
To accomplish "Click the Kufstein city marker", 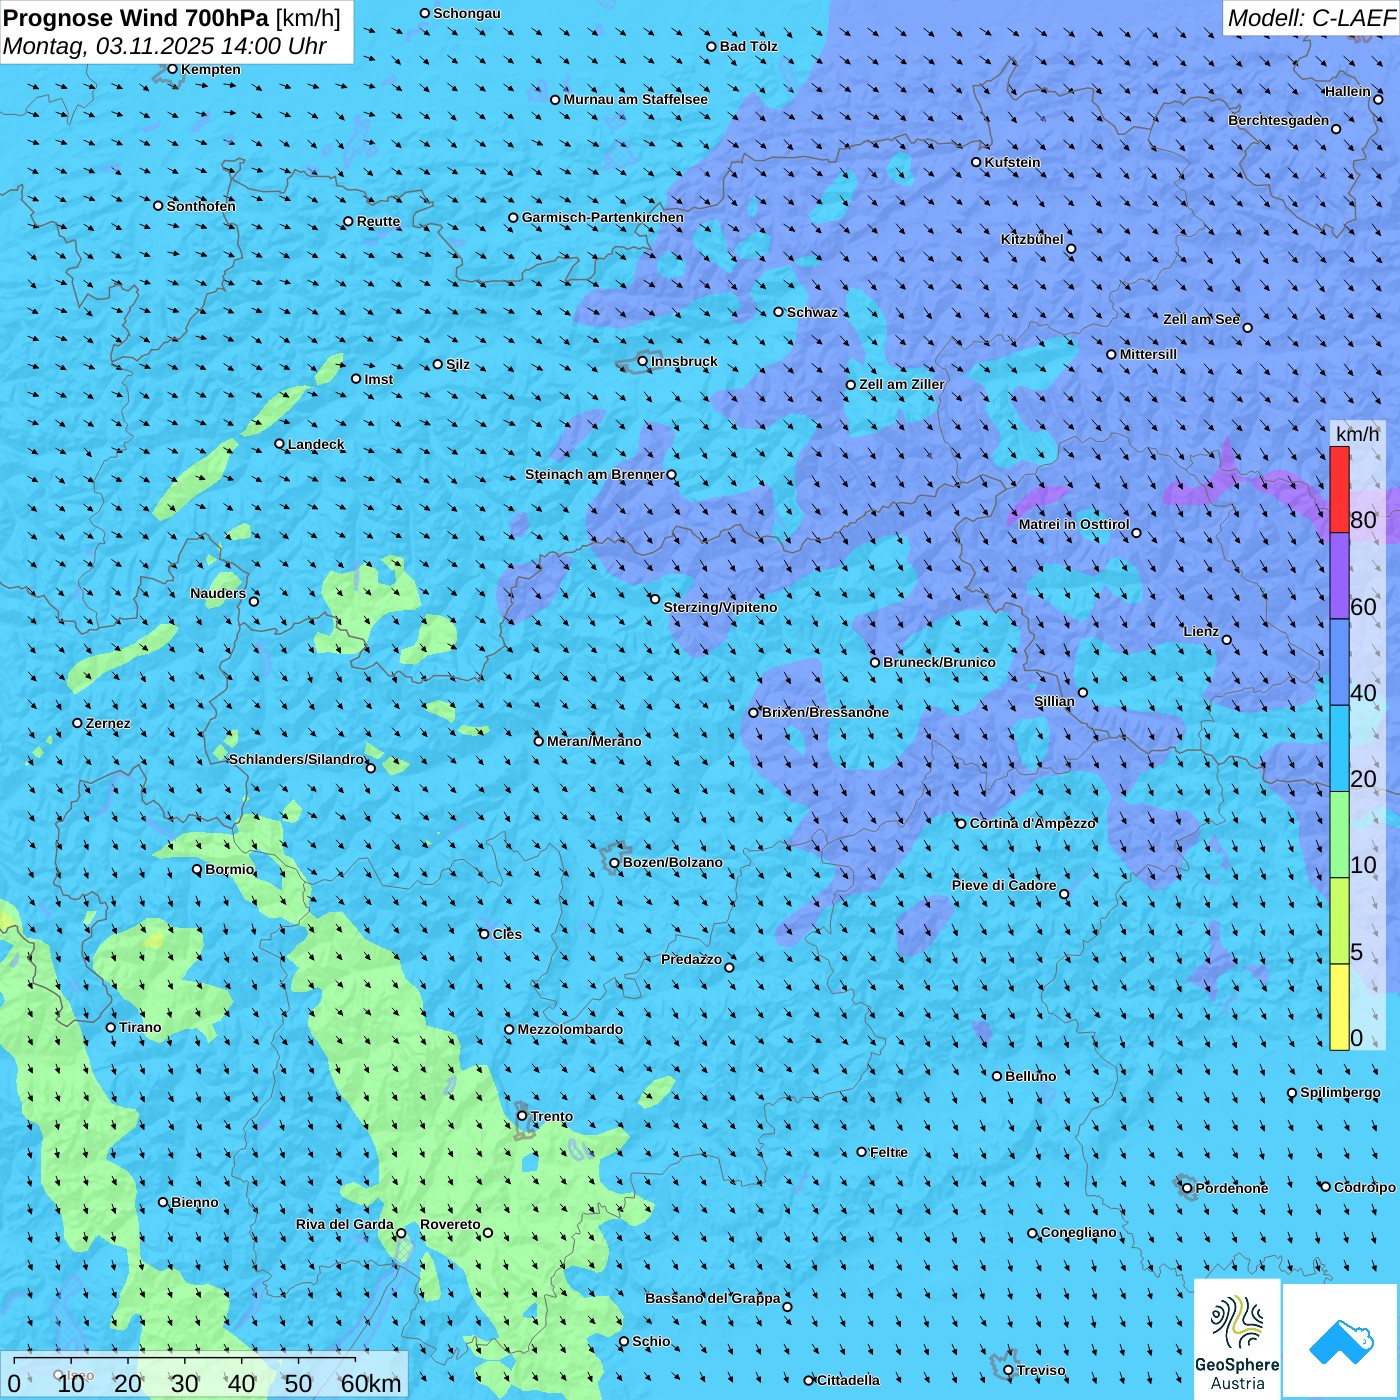I will pyautogui.click(x=977, y=162).
